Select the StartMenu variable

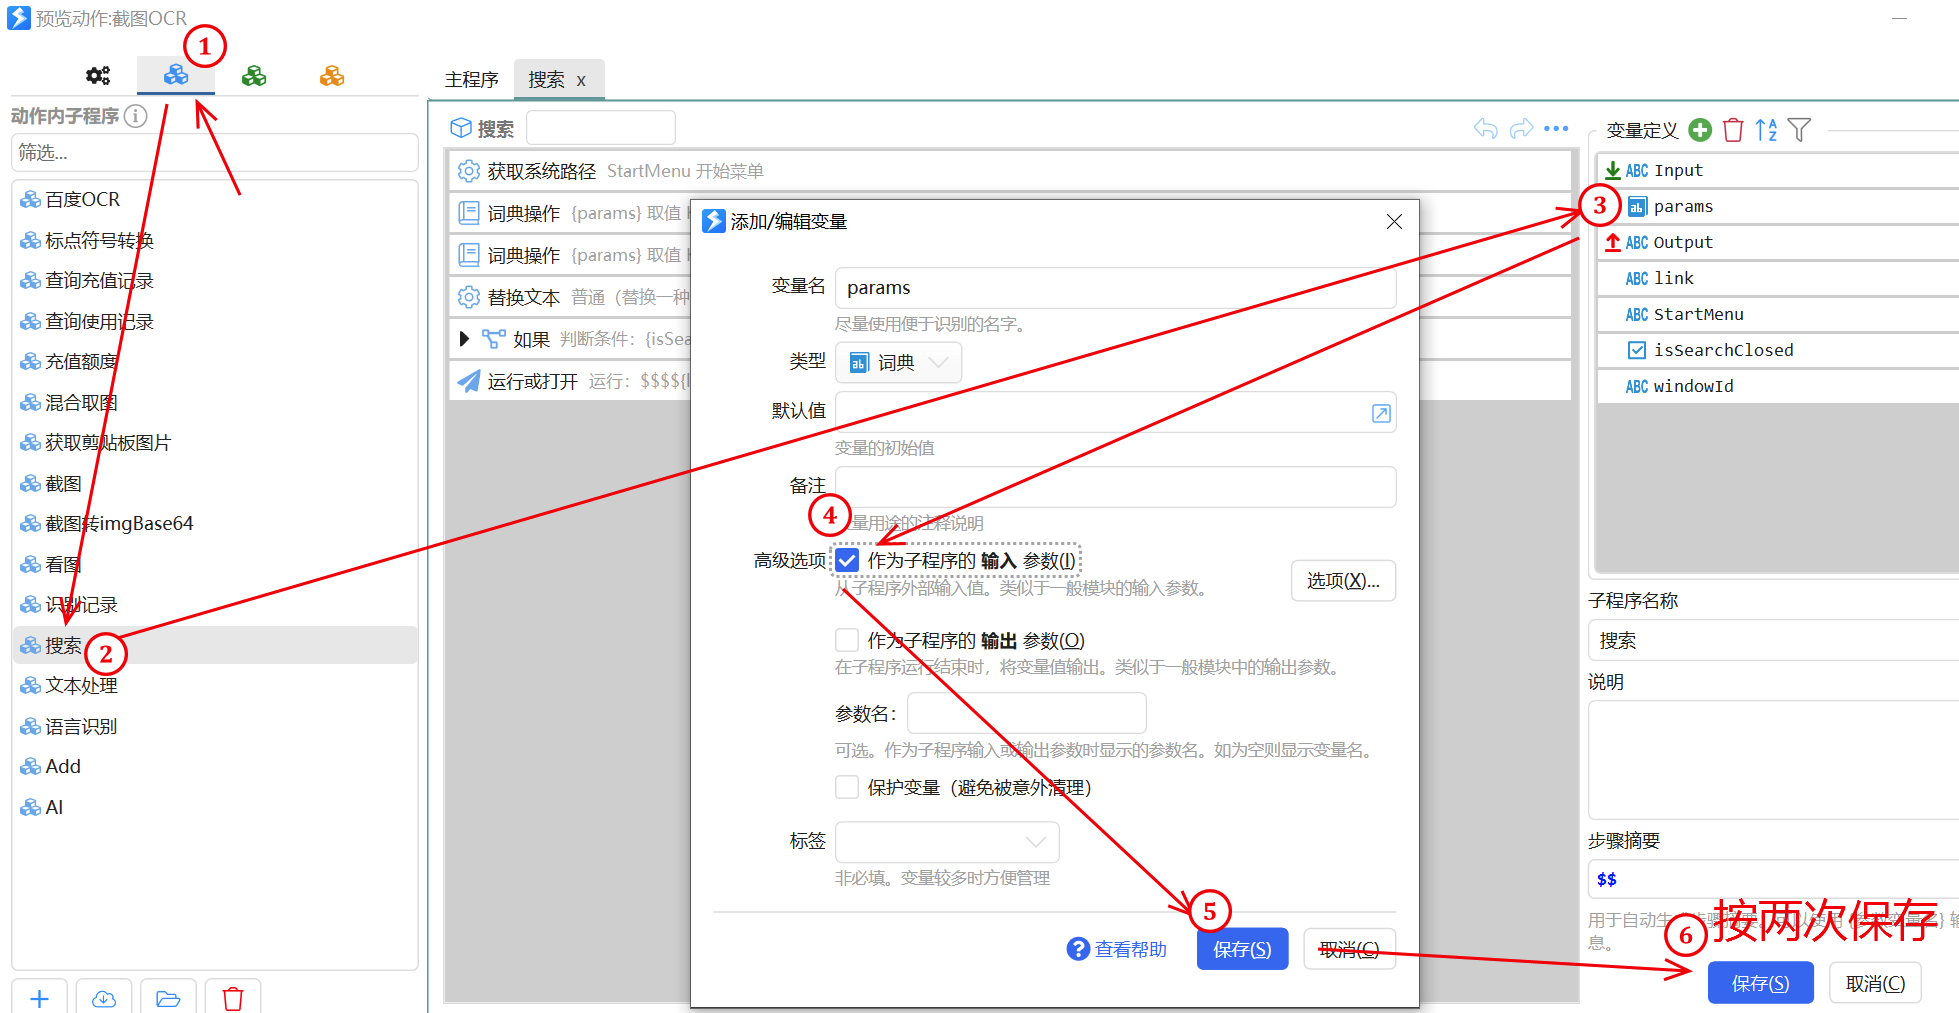[x=1778, y=314]
